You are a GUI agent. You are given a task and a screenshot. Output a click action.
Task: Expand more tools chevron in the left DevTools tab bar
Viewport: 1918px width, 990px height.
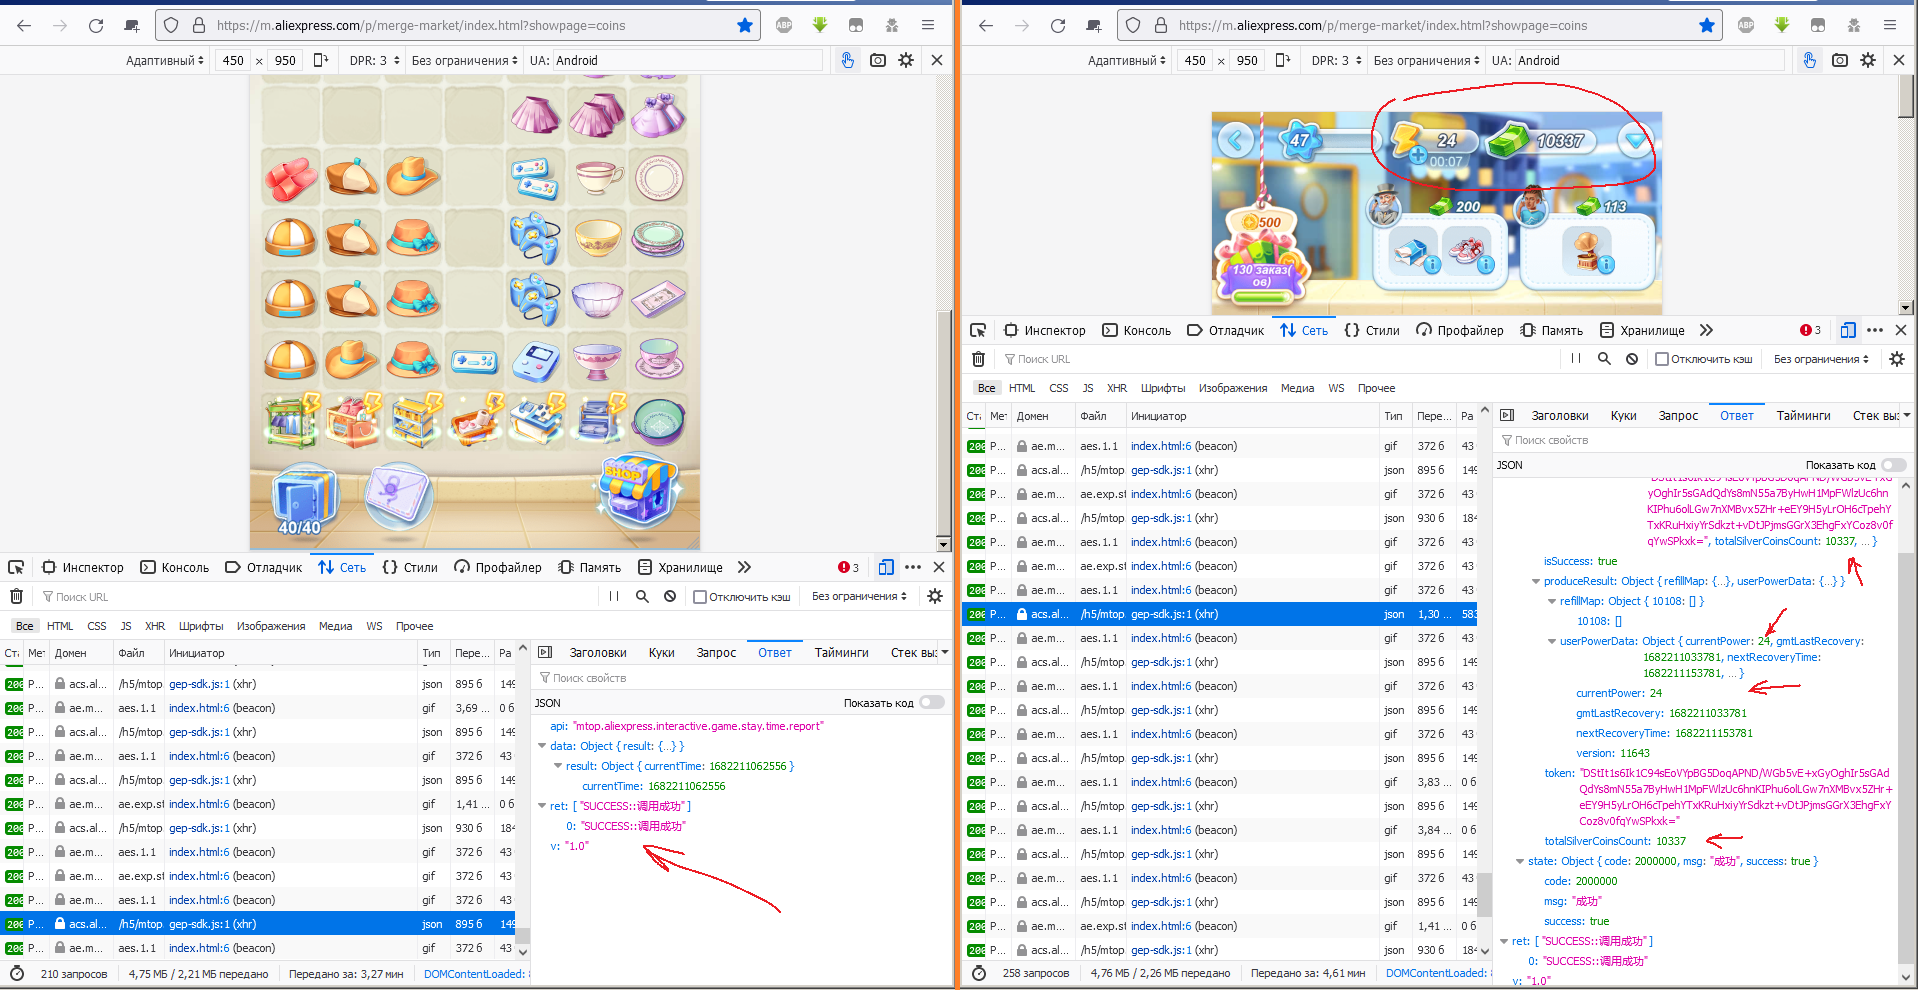click(744, 567)
